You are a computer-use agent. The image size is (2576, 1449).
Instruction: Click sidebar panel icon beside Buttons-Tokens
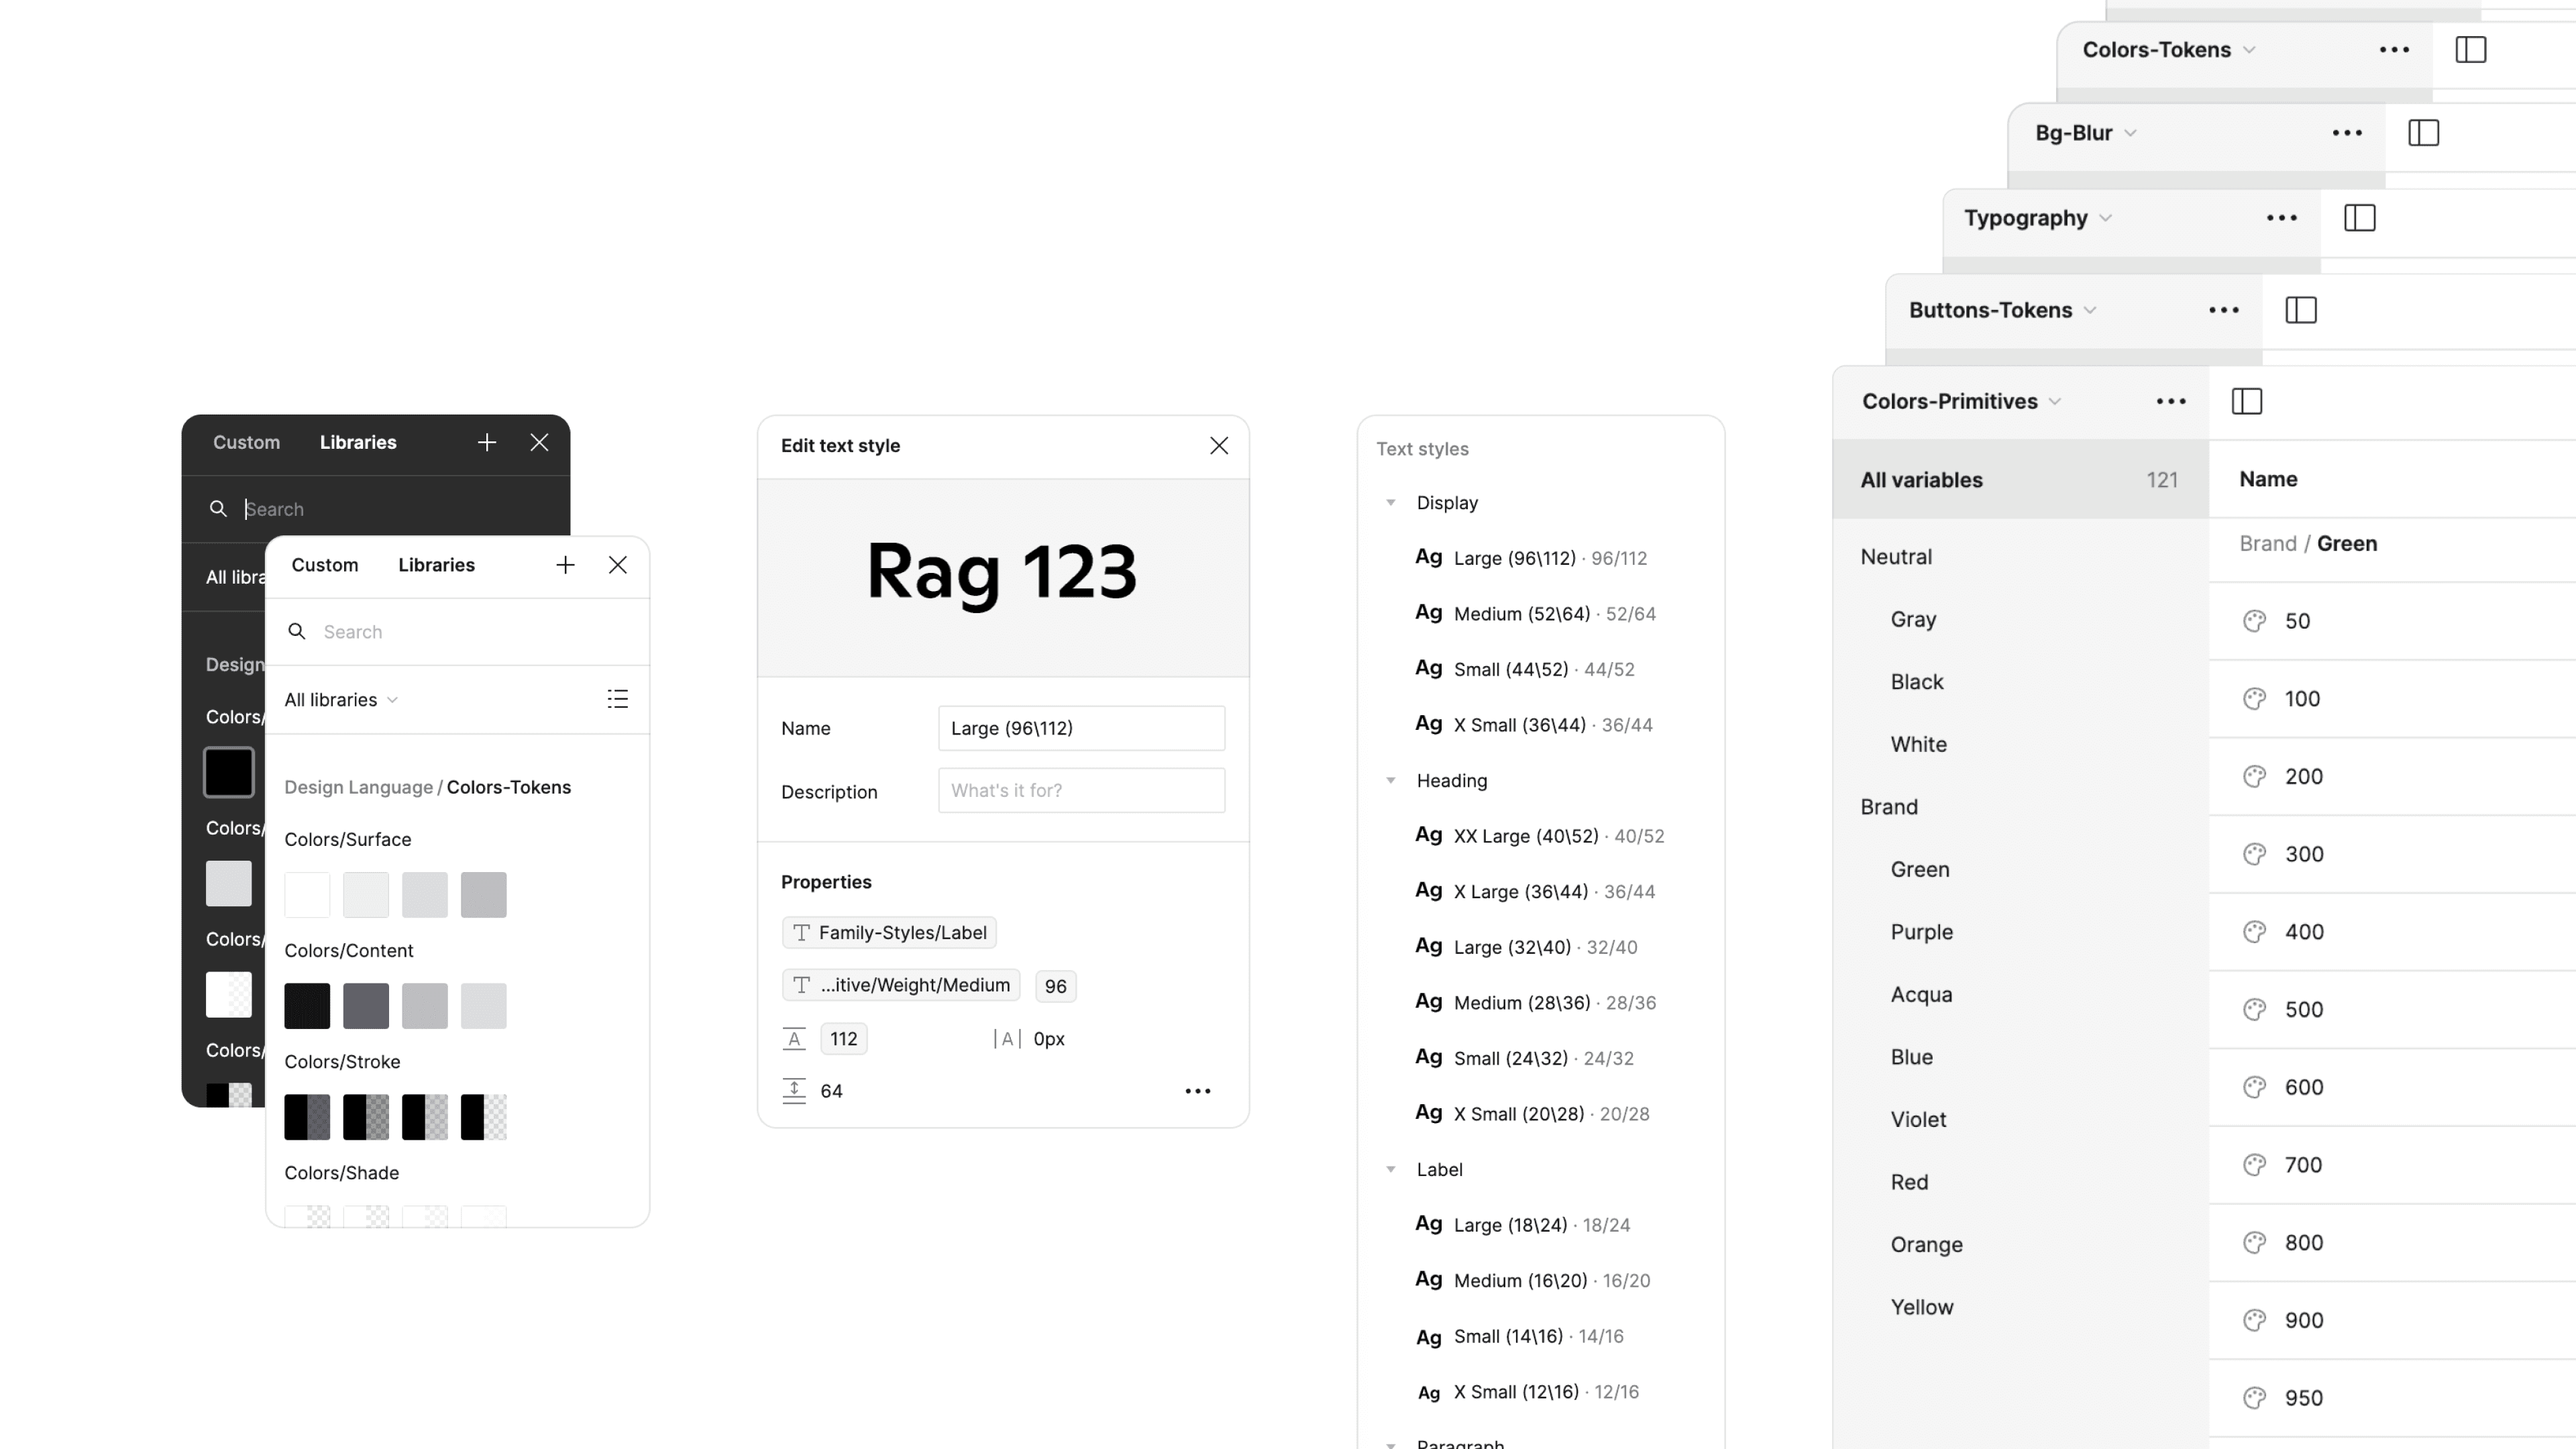click(2300, 310)
